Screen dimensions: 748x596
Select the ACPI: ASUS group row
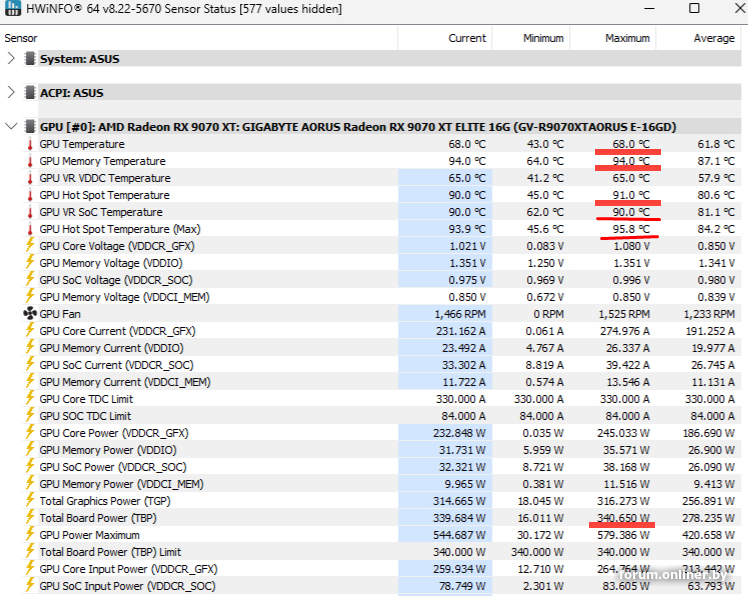point(389,93)
